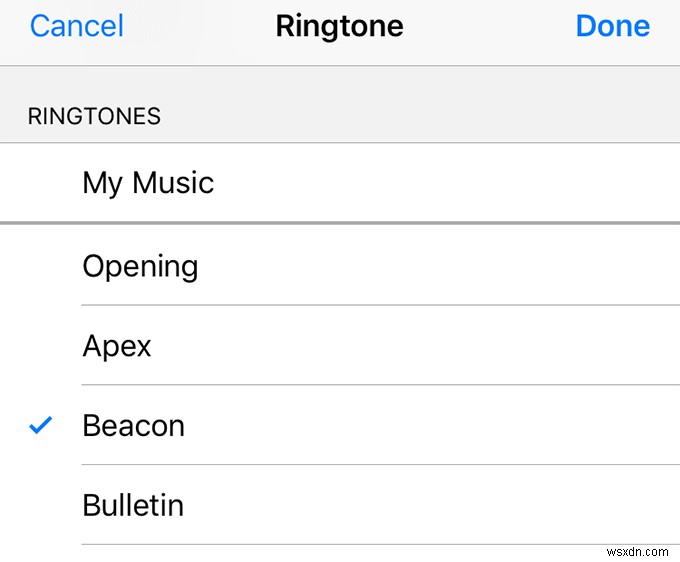The image size is (680, 562).
Task: Tap Cancel to discard ringtone changes
Action: tap(77, 26)
